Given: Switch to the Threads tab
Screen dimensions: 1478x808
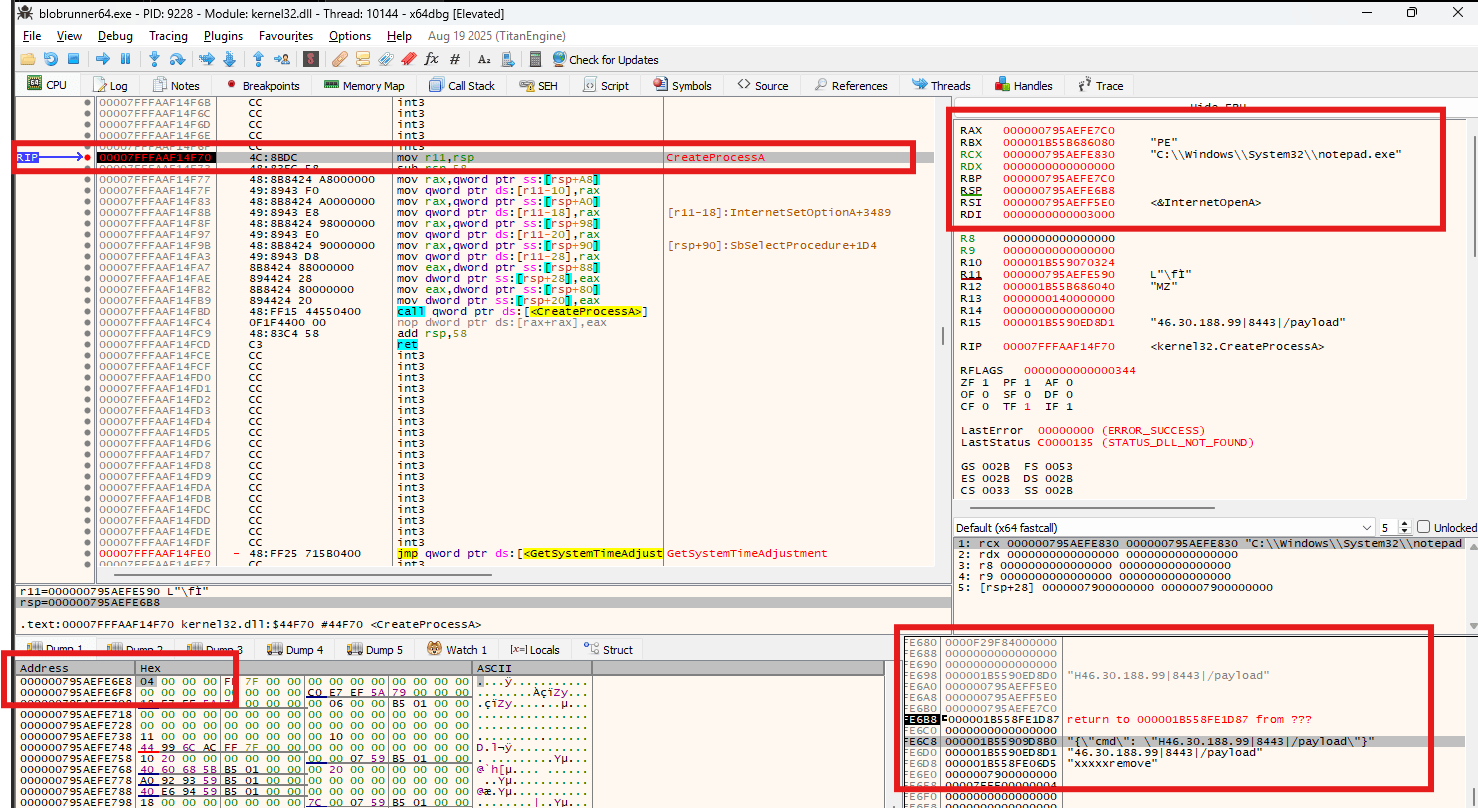Looking at the screenshot, I should pyautogui.click(x=940, y=85).
